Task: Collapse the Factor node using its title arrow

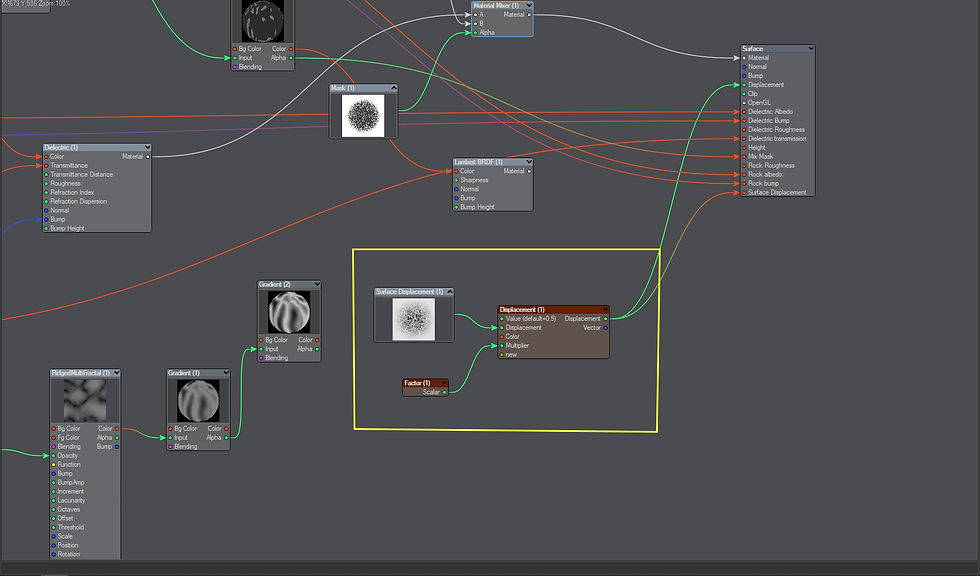Action: (x=444, y=383)
